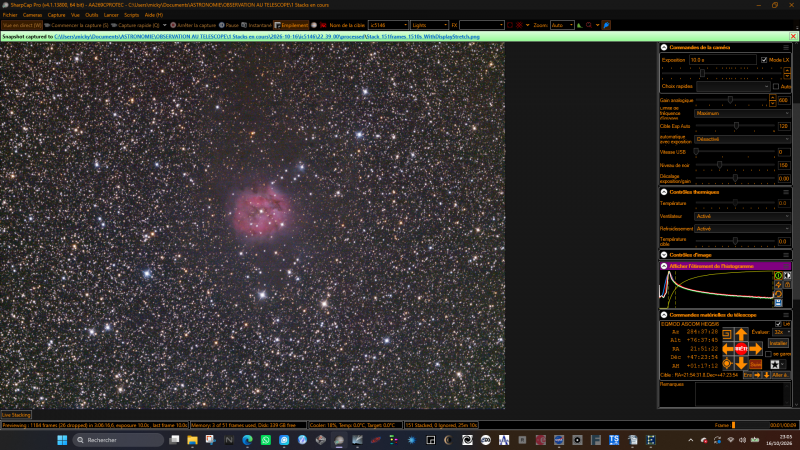The width and height of the screenshot is (800, 450).
Task: Toggle the Auto exposure checkbox
Action: [776, 86]
